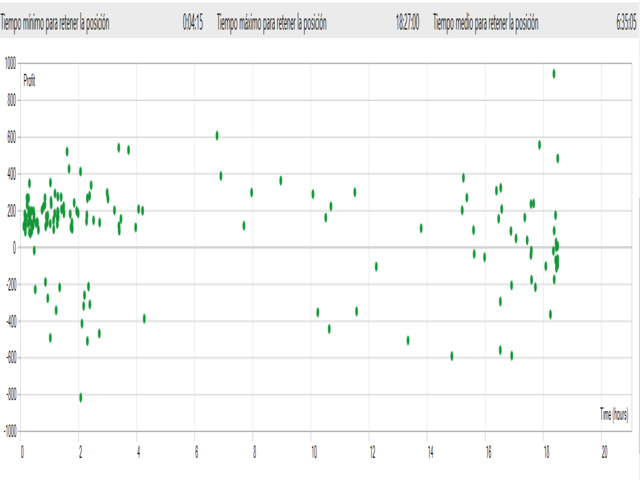
Task: Click the isolated point near -100 at 12 hours
Action: (376, 266)
